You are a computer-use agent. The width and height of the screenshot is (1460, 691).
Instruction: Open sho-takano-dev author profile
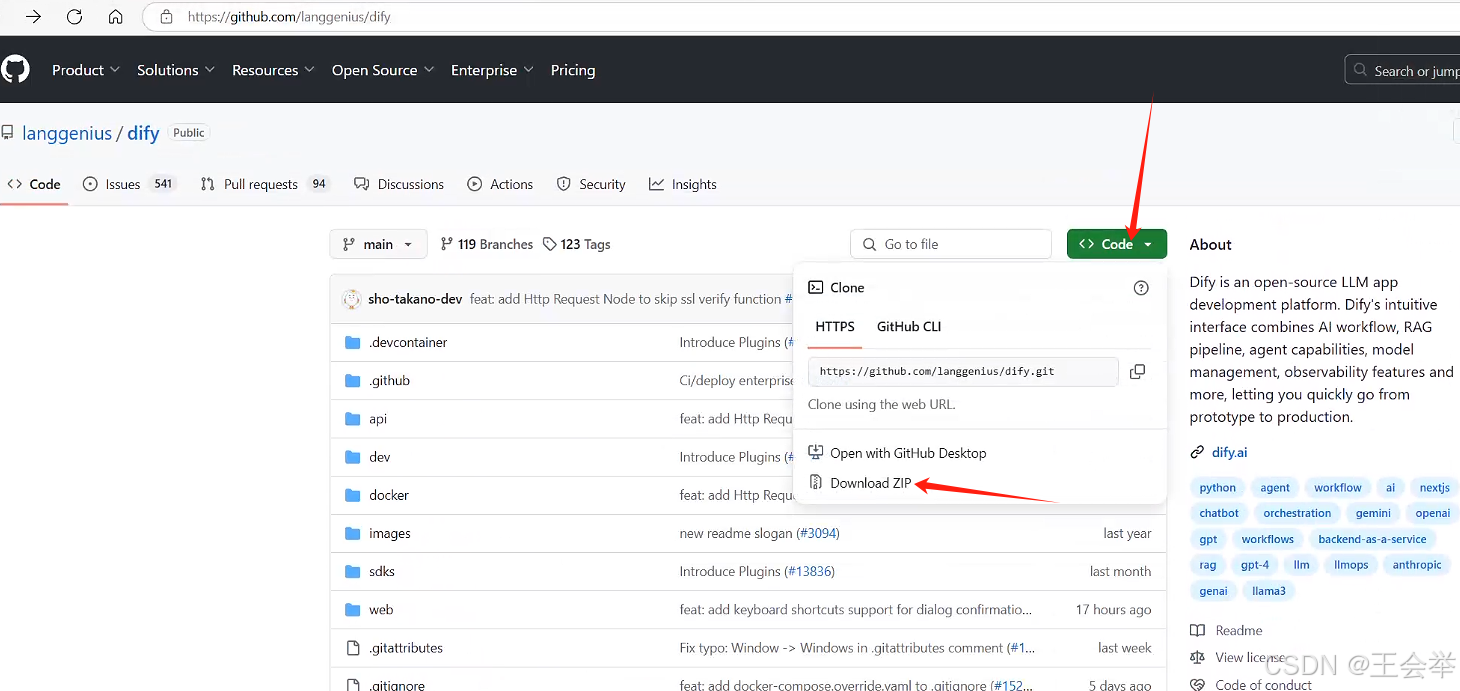pyautogui.click(x=415, y=299)
